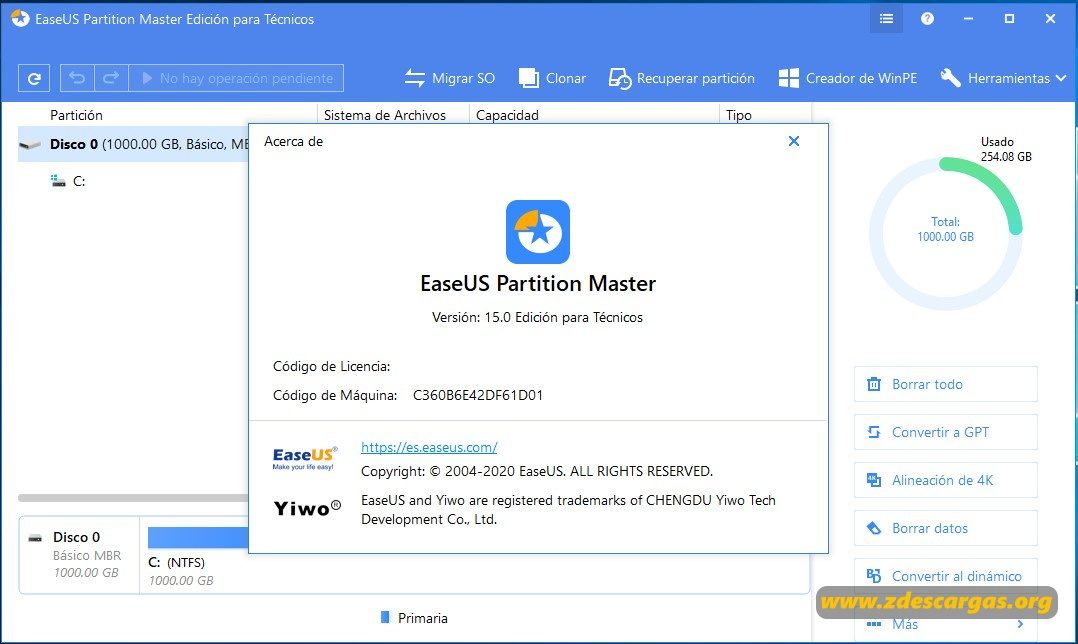Click the Primaria legend color swatch
The height and width of the screenshot is (644, 1078).
385,617
